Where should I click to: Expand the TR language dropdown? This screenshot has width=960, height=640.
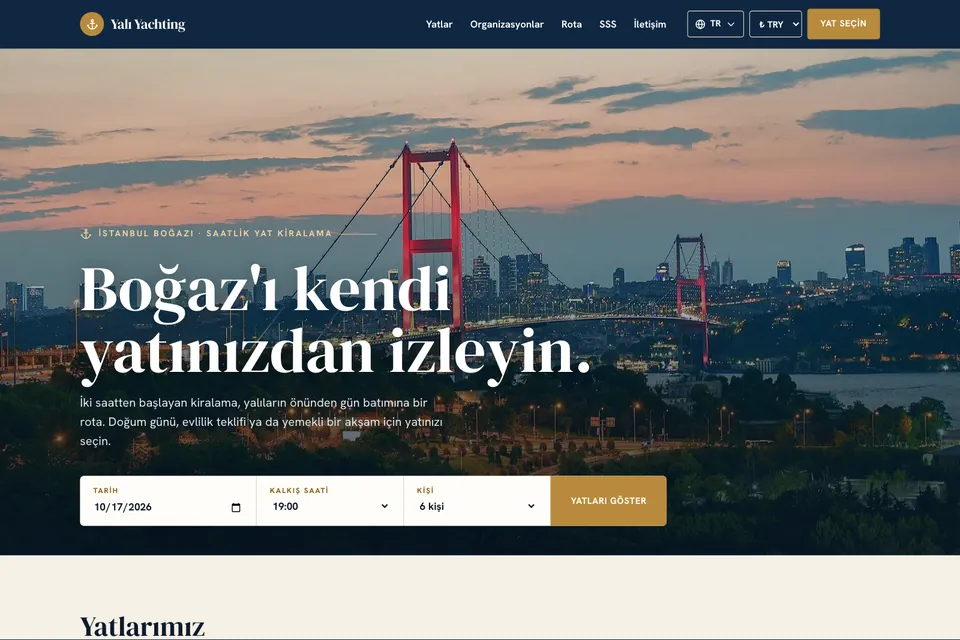click(715, 24)
